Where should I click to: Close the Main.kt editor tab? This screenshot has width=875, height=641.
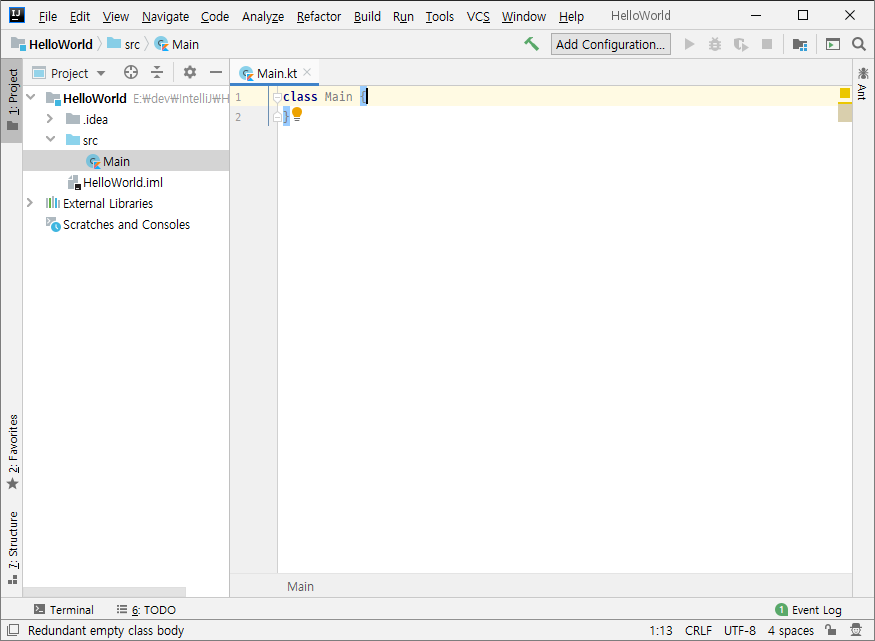(307, 73)
